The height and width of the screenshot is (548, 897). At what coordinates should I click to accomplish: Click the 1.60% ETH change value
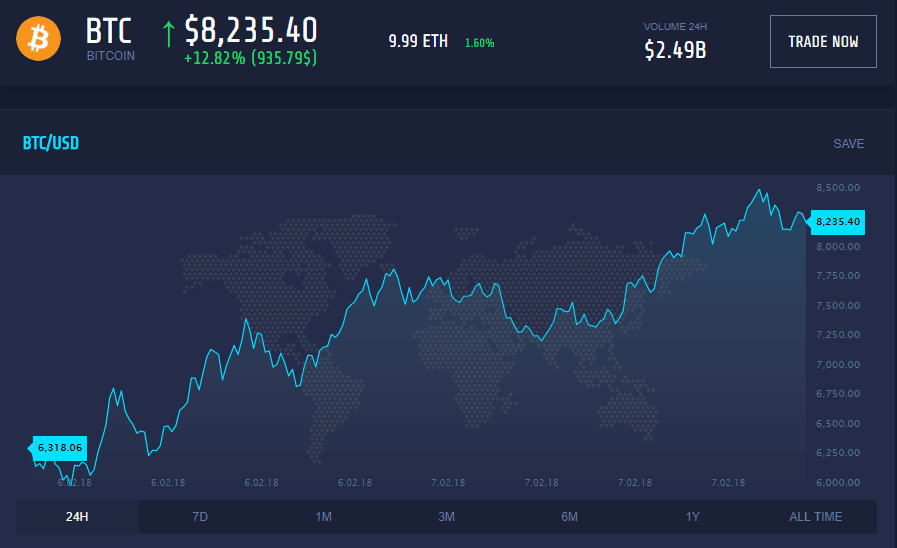(479, 43)
